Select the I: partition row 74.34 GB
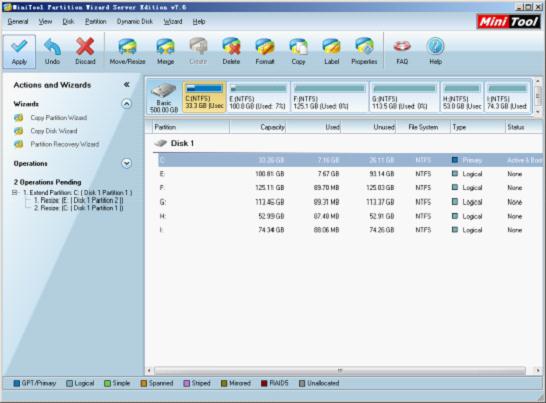The height and width of the screenshot is (403, 546). [x=350, y=230]
